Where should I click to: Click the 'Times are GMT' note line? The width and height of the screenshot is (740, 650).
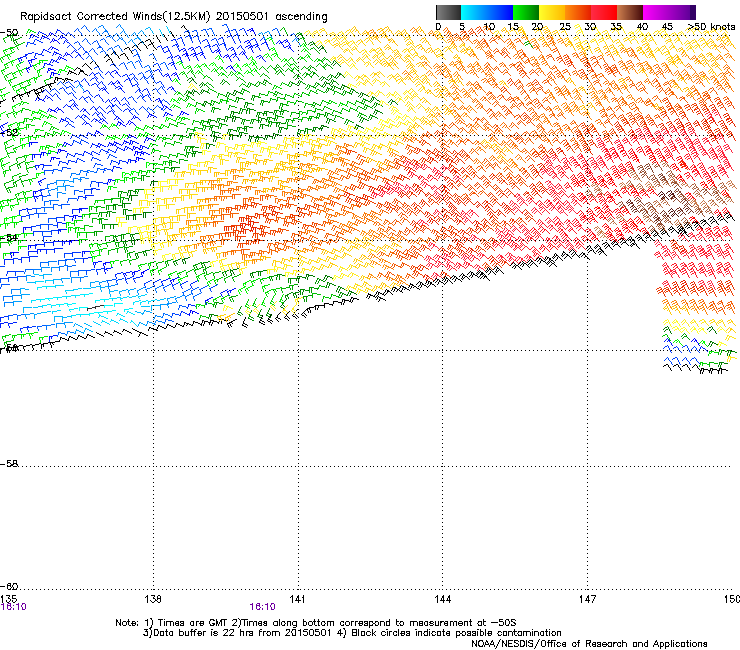point(316,623)
